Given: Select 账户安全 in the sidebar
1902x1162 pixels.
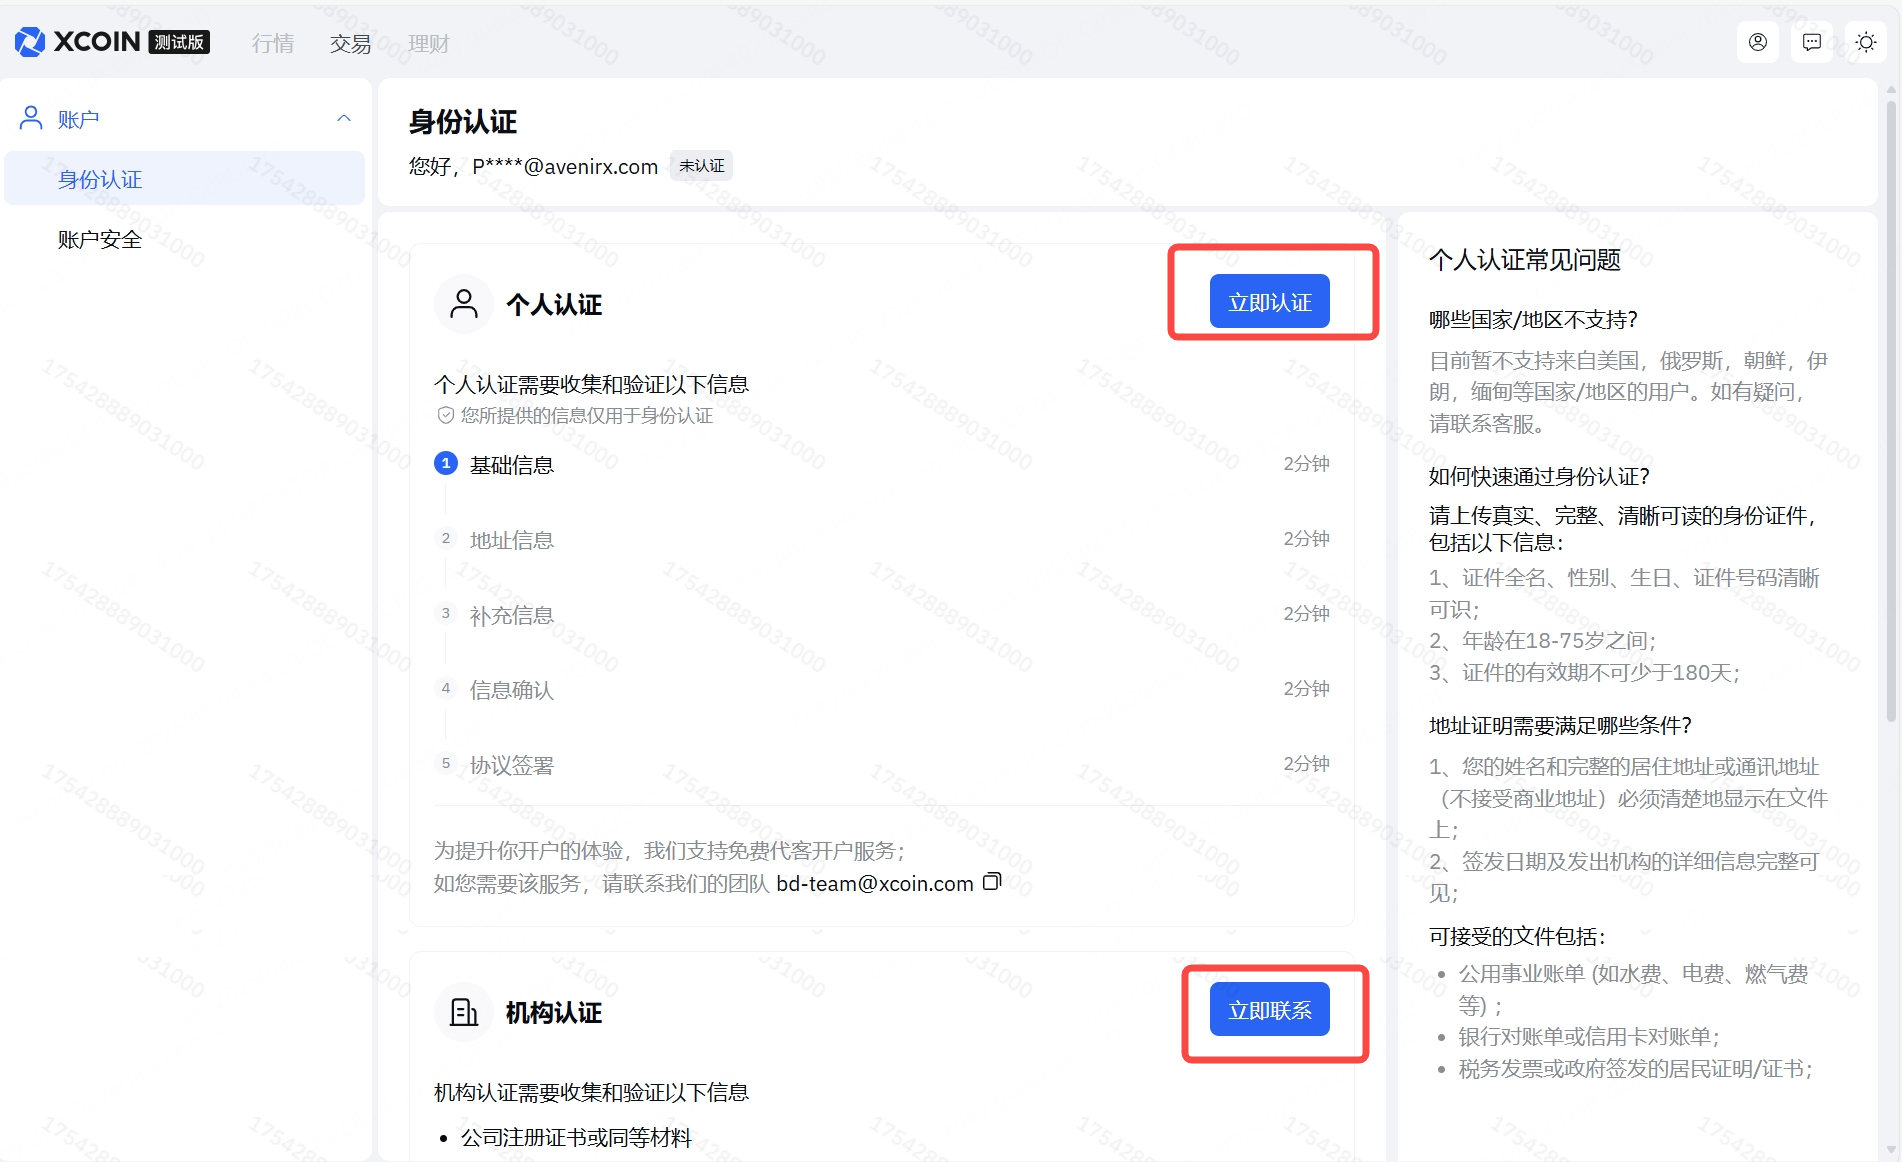Looking at the screenshot, I should point(100,239).
